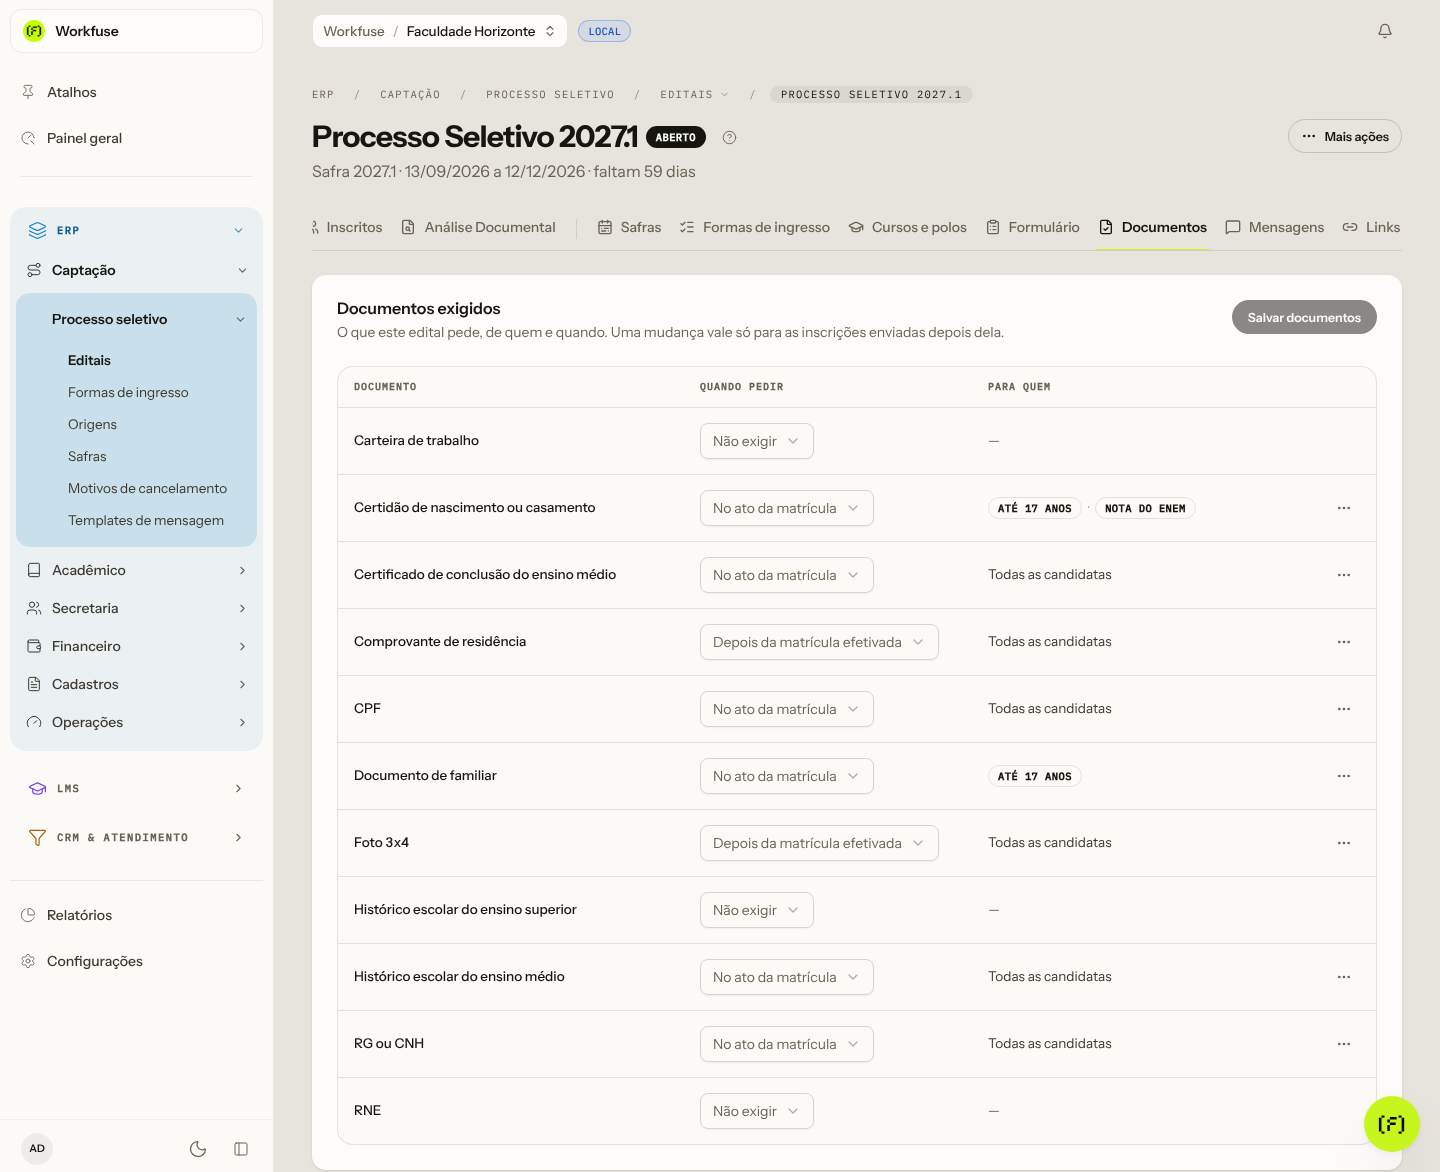The width and height of the screenshot is (1440, 1172).
Task: Collapse the Captação section
Action: point(136,270)
